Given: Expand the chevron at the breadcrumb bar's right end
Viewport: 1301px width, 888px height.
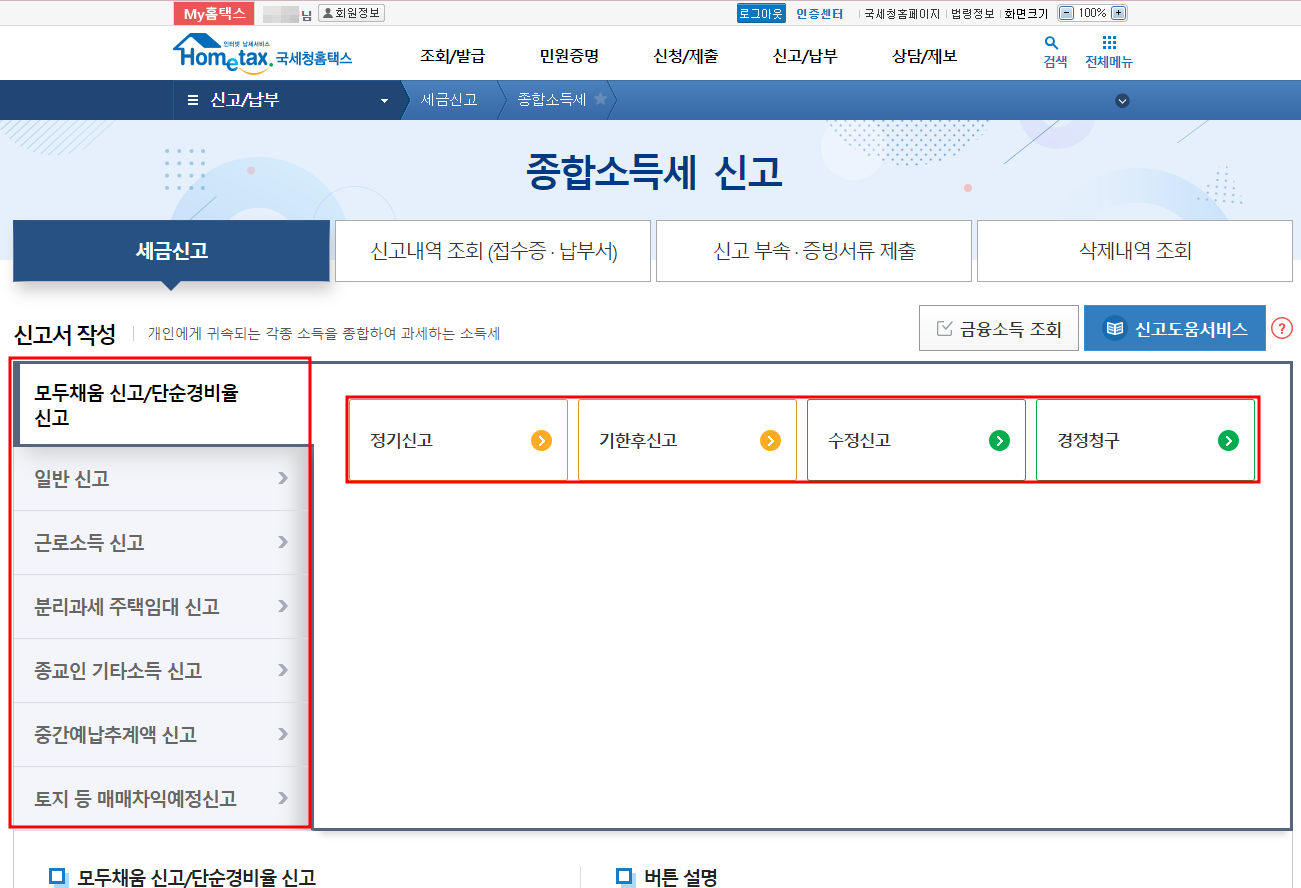Looking at the screenshot, I should tap(1122, 100).
